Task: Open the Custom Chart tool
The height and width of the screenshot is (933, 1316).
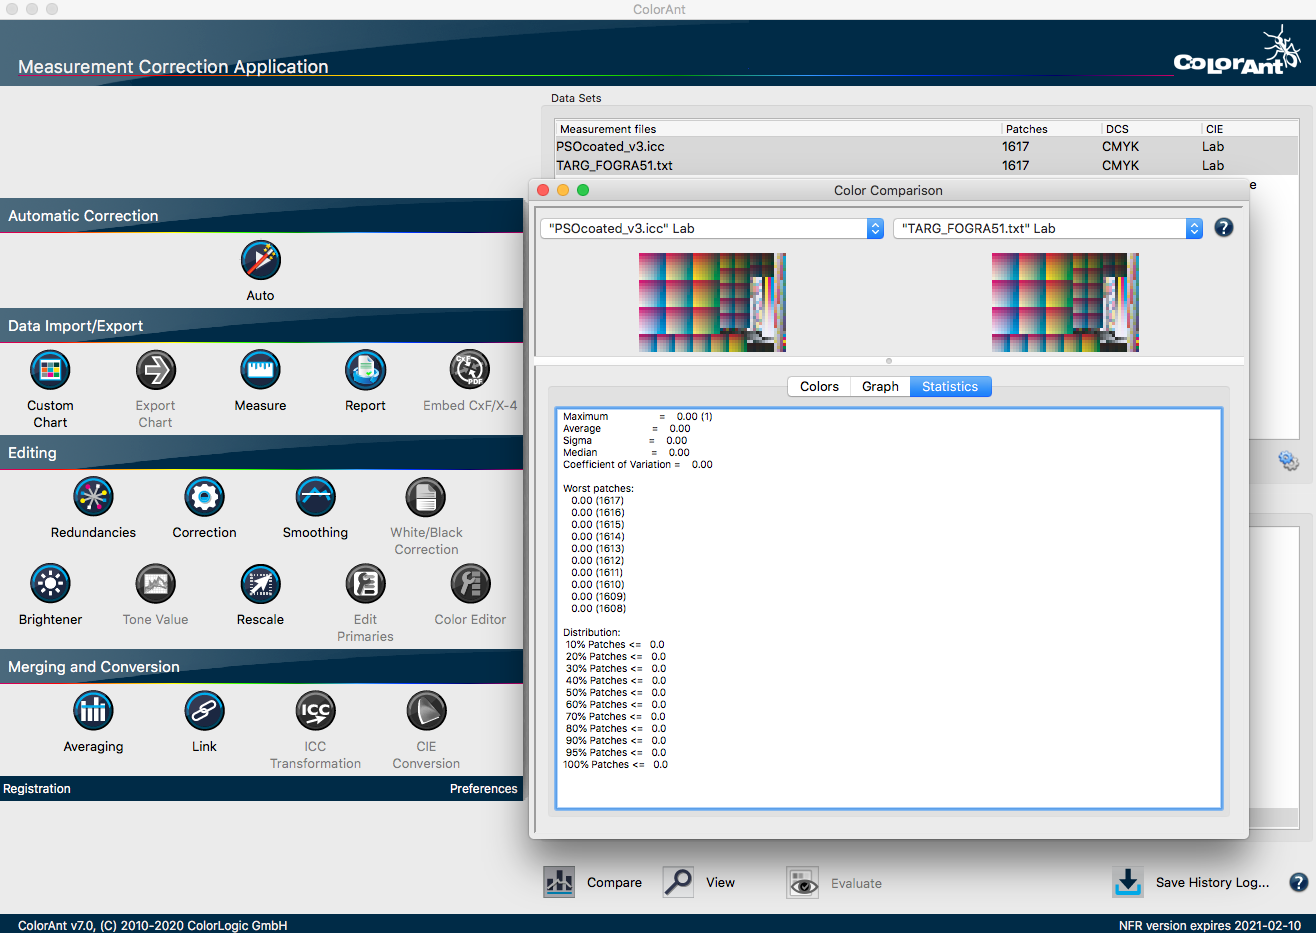Action: point(50,371)
